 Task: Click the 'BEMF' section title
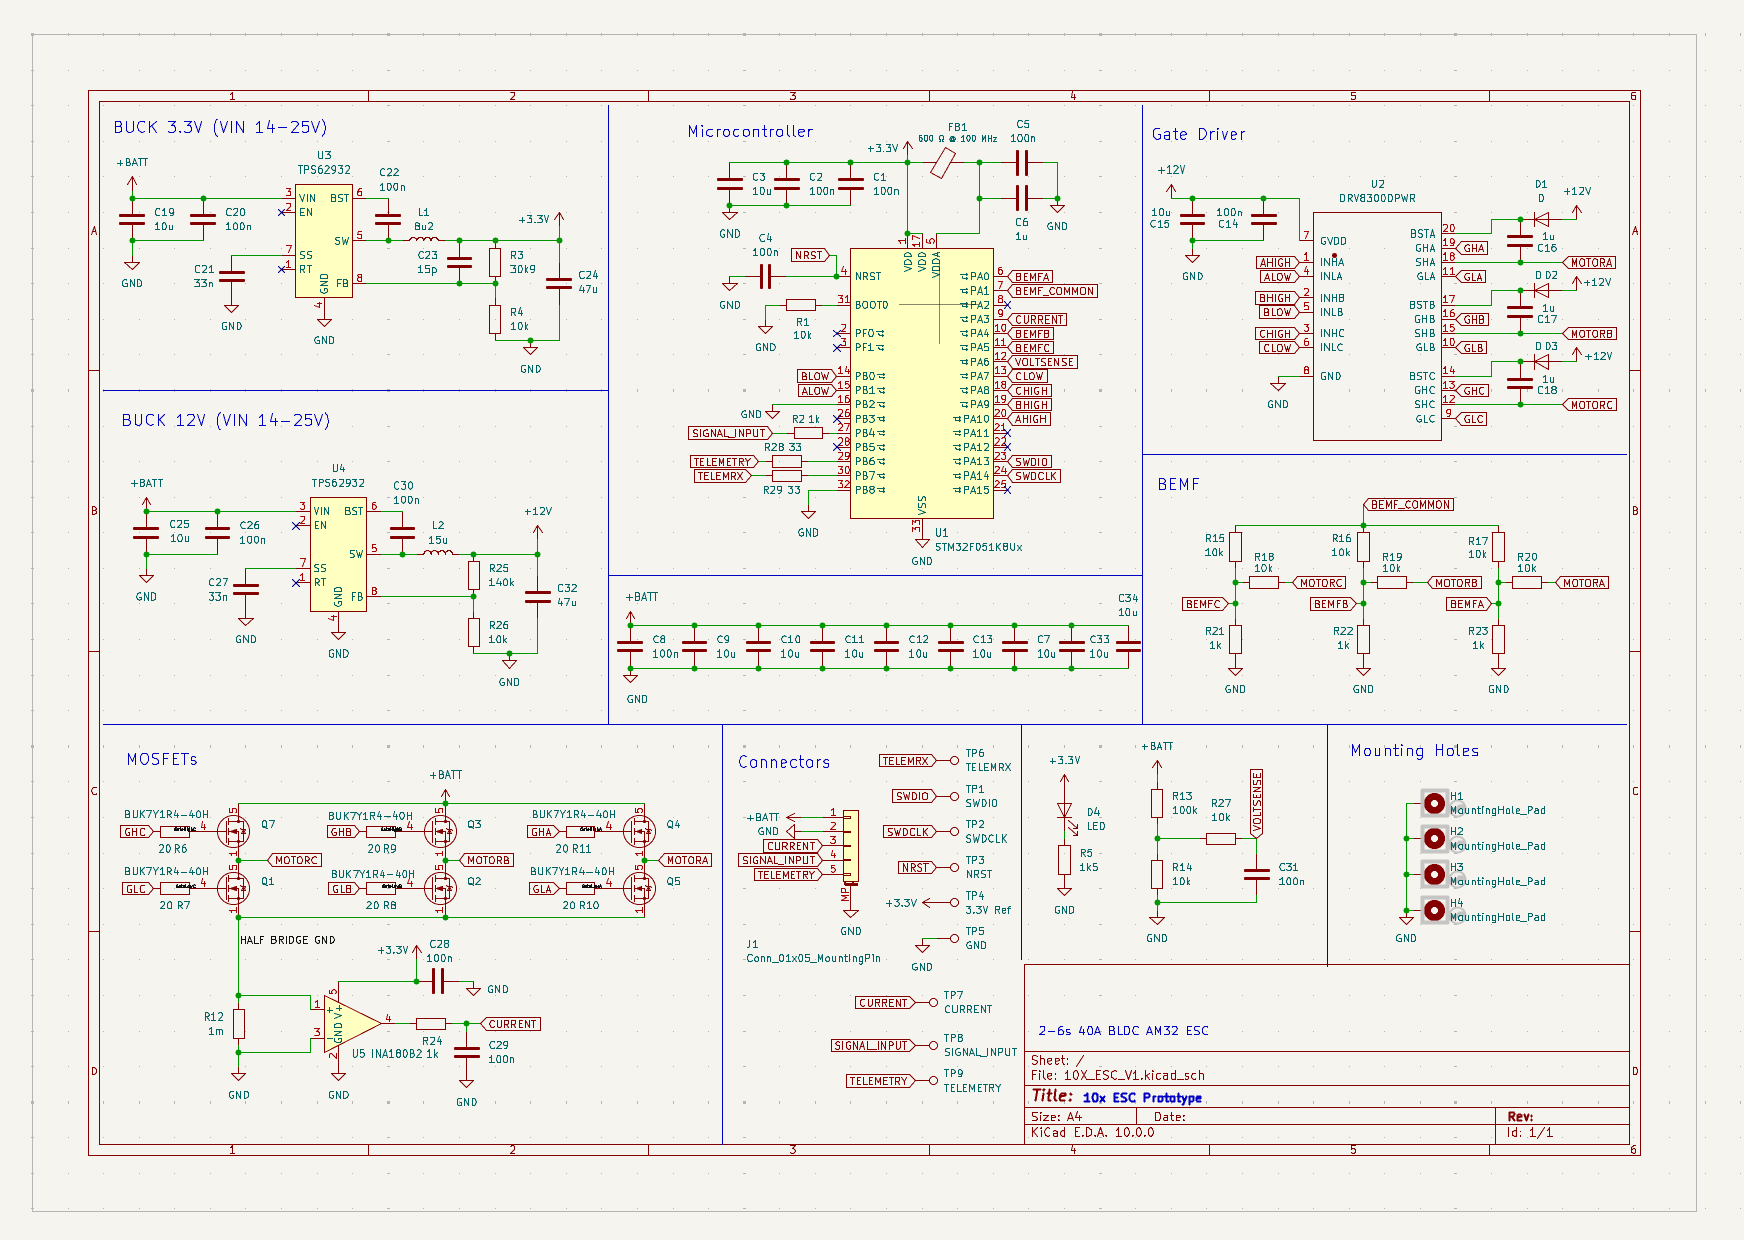(1178, 484)
